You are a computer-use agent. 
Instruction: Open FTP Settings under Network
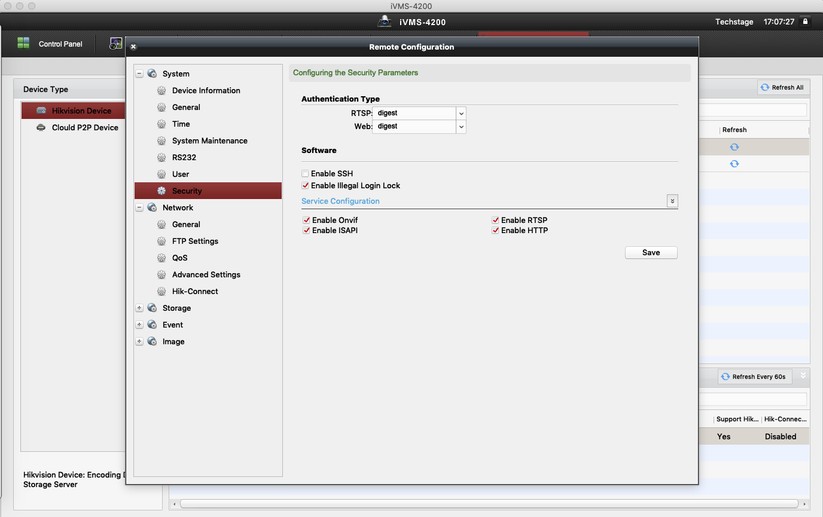tap(195, 241)
